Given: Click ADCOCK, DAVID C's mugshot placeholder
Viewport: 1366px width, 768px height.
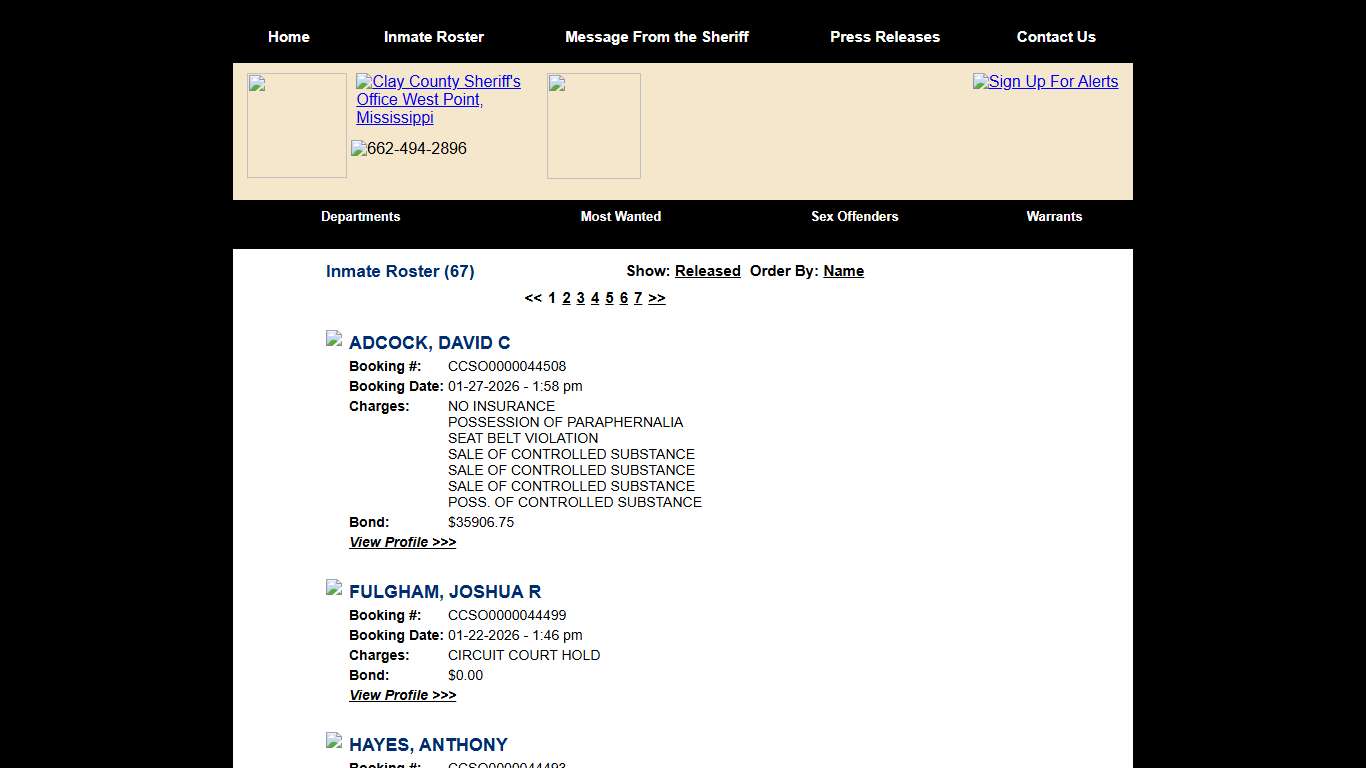Looking at the screenshot, I should (333, 338).
